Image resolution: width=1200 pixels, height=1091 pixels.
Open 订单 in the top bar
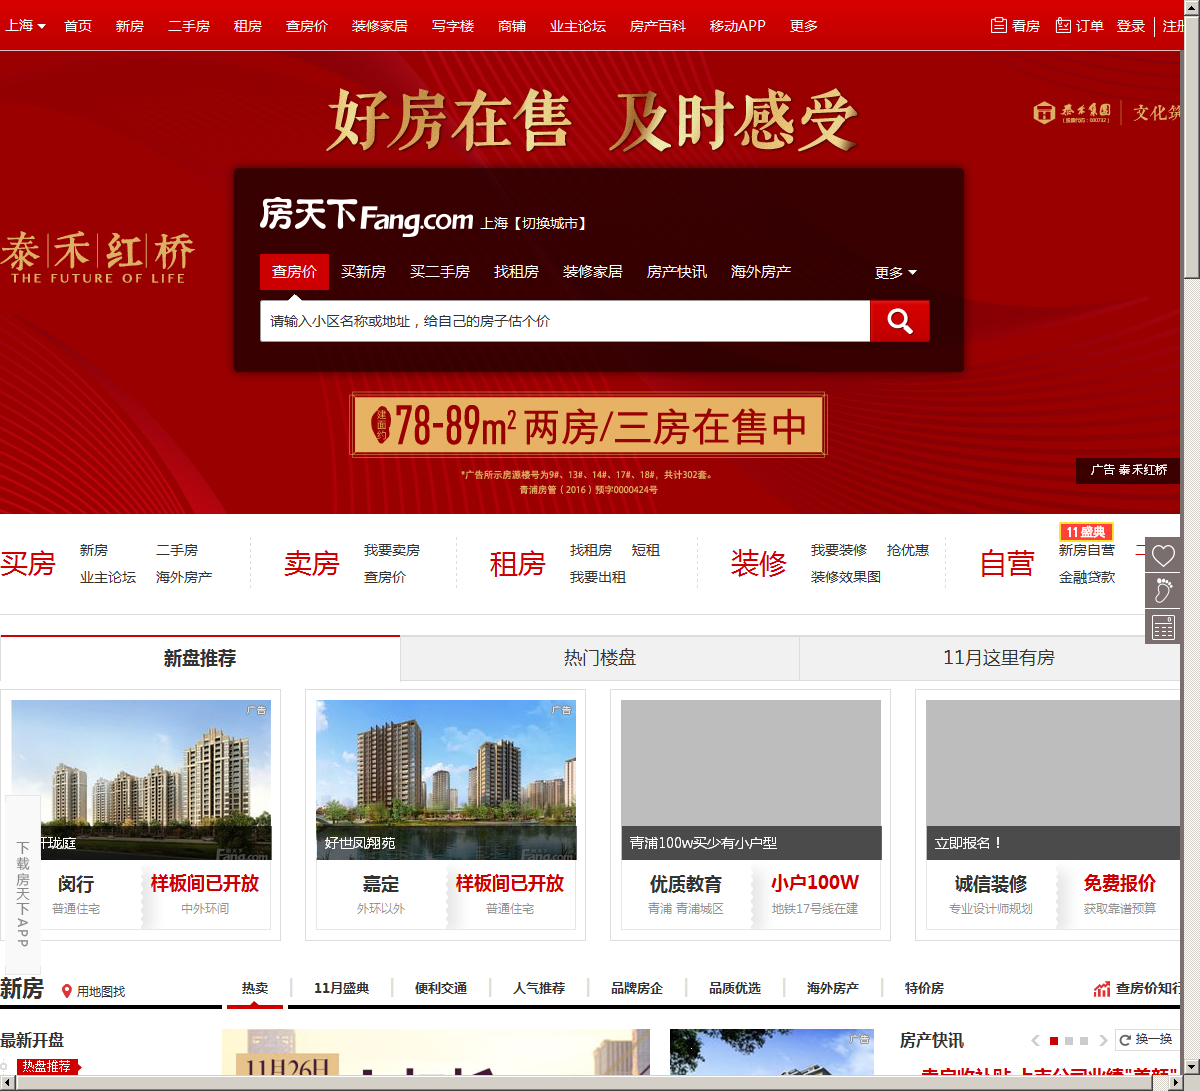(1079, 26)
